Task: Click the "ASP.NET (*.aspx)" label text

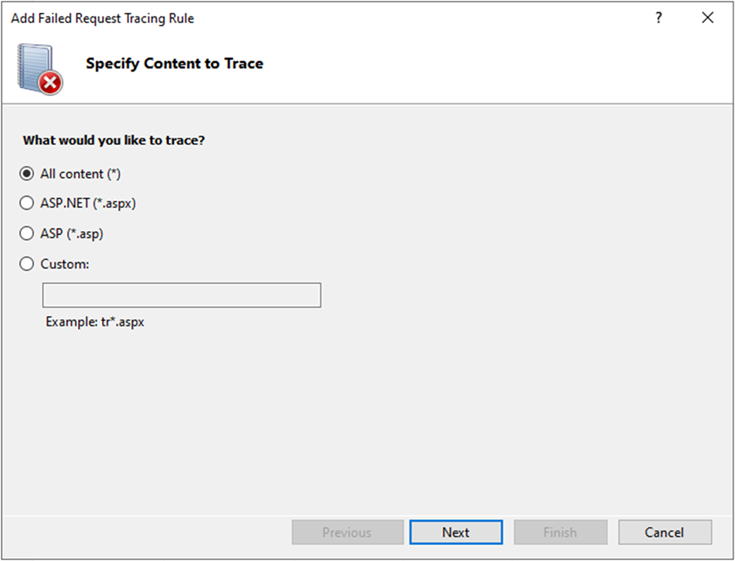Action: pos(88,203)
